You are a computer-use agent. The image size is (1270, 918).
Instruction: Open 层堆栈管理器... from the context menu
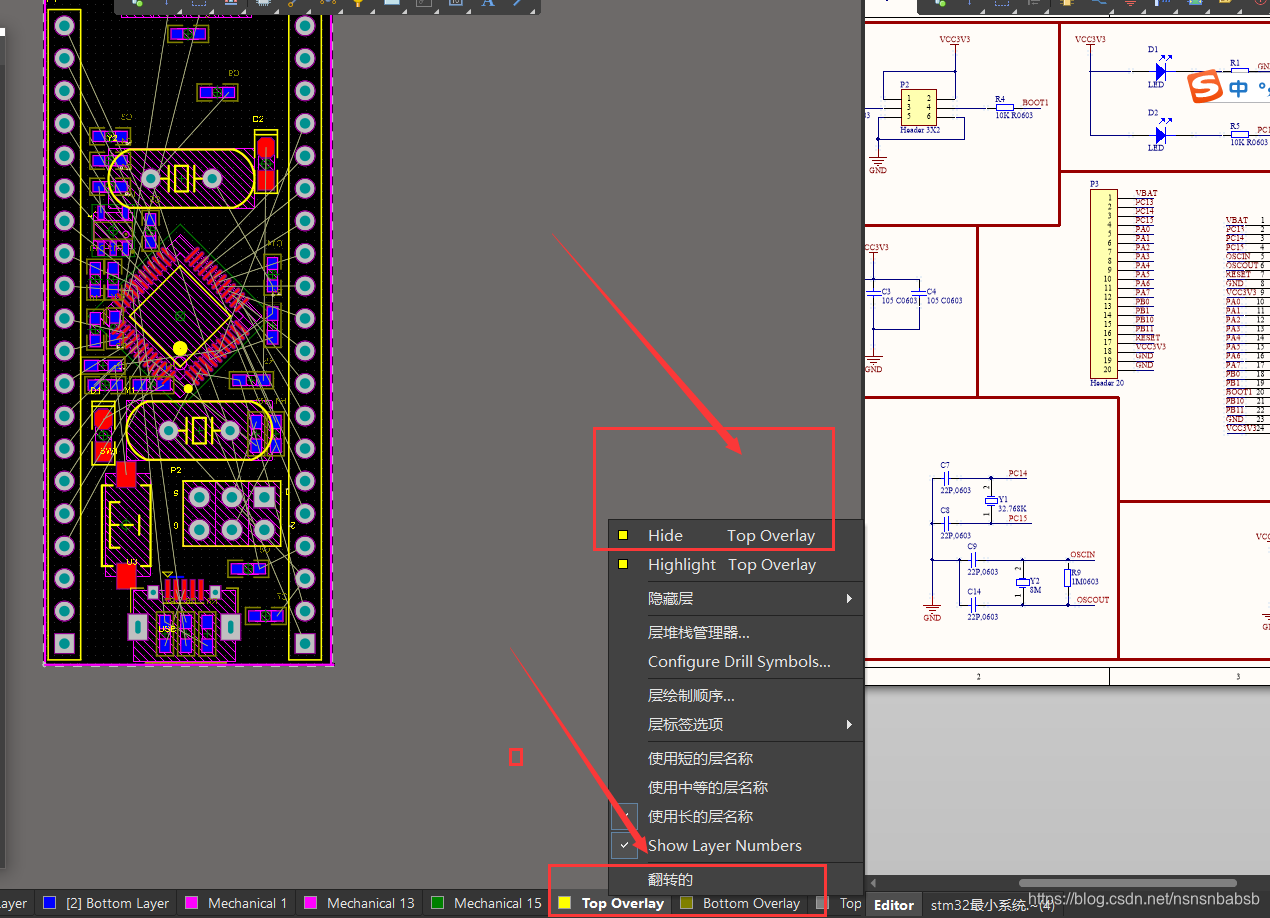[736, 632]
